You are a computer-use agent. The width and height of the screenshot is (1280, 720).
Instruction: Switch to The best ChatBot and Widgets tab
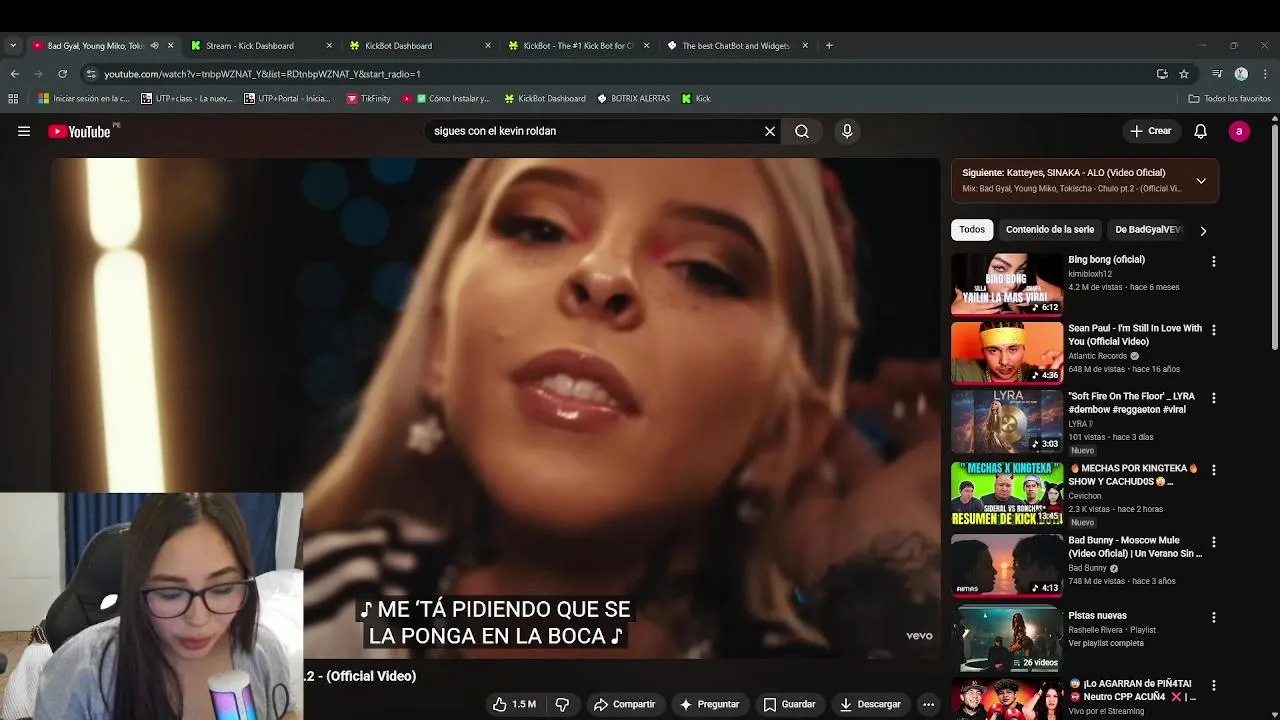(x=738, y=45)
